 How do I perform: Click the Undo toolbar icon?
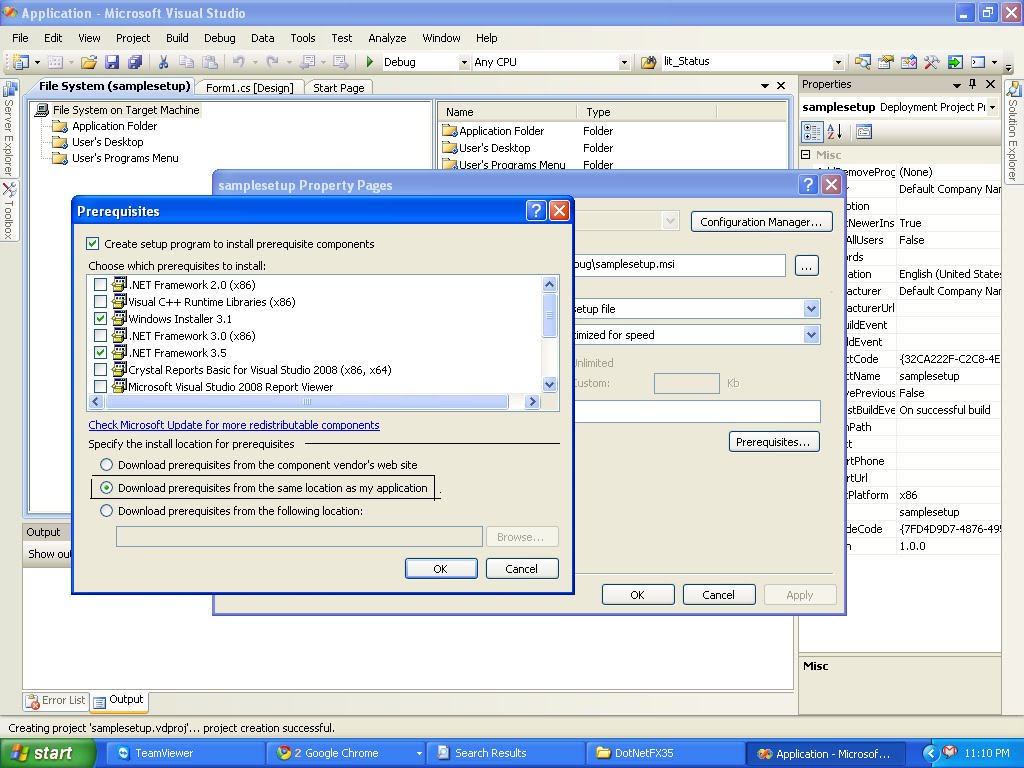[x=238, y=62]
